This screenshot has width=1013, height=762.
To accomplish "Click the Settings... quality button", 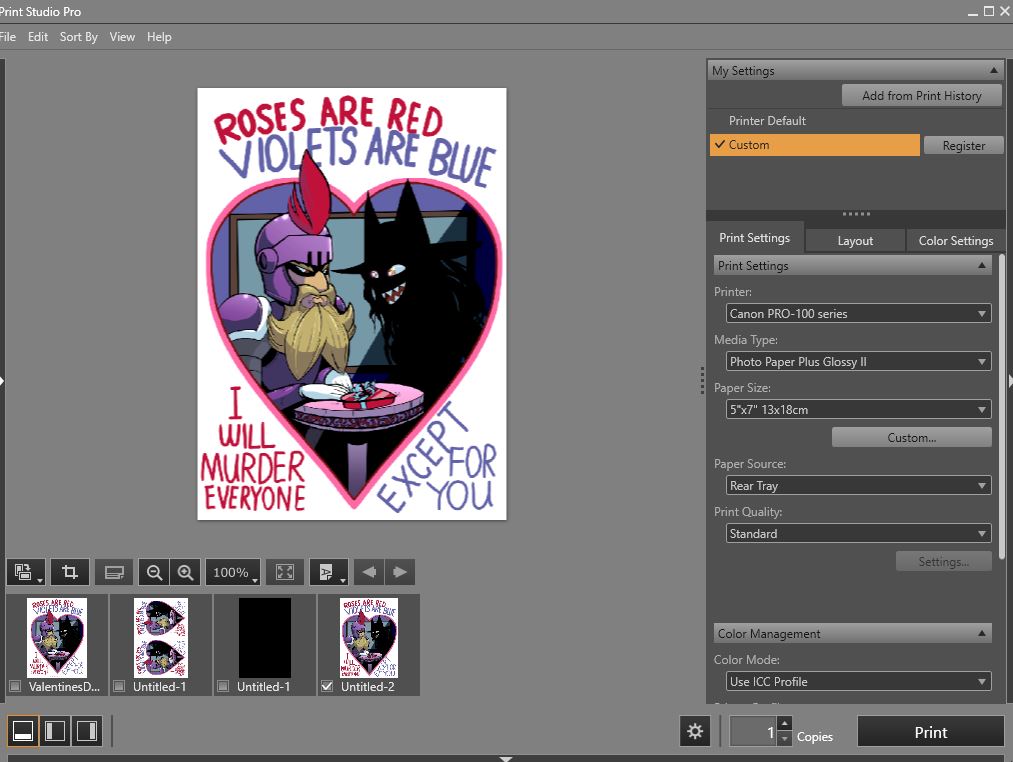I will (x=944, y=562).
